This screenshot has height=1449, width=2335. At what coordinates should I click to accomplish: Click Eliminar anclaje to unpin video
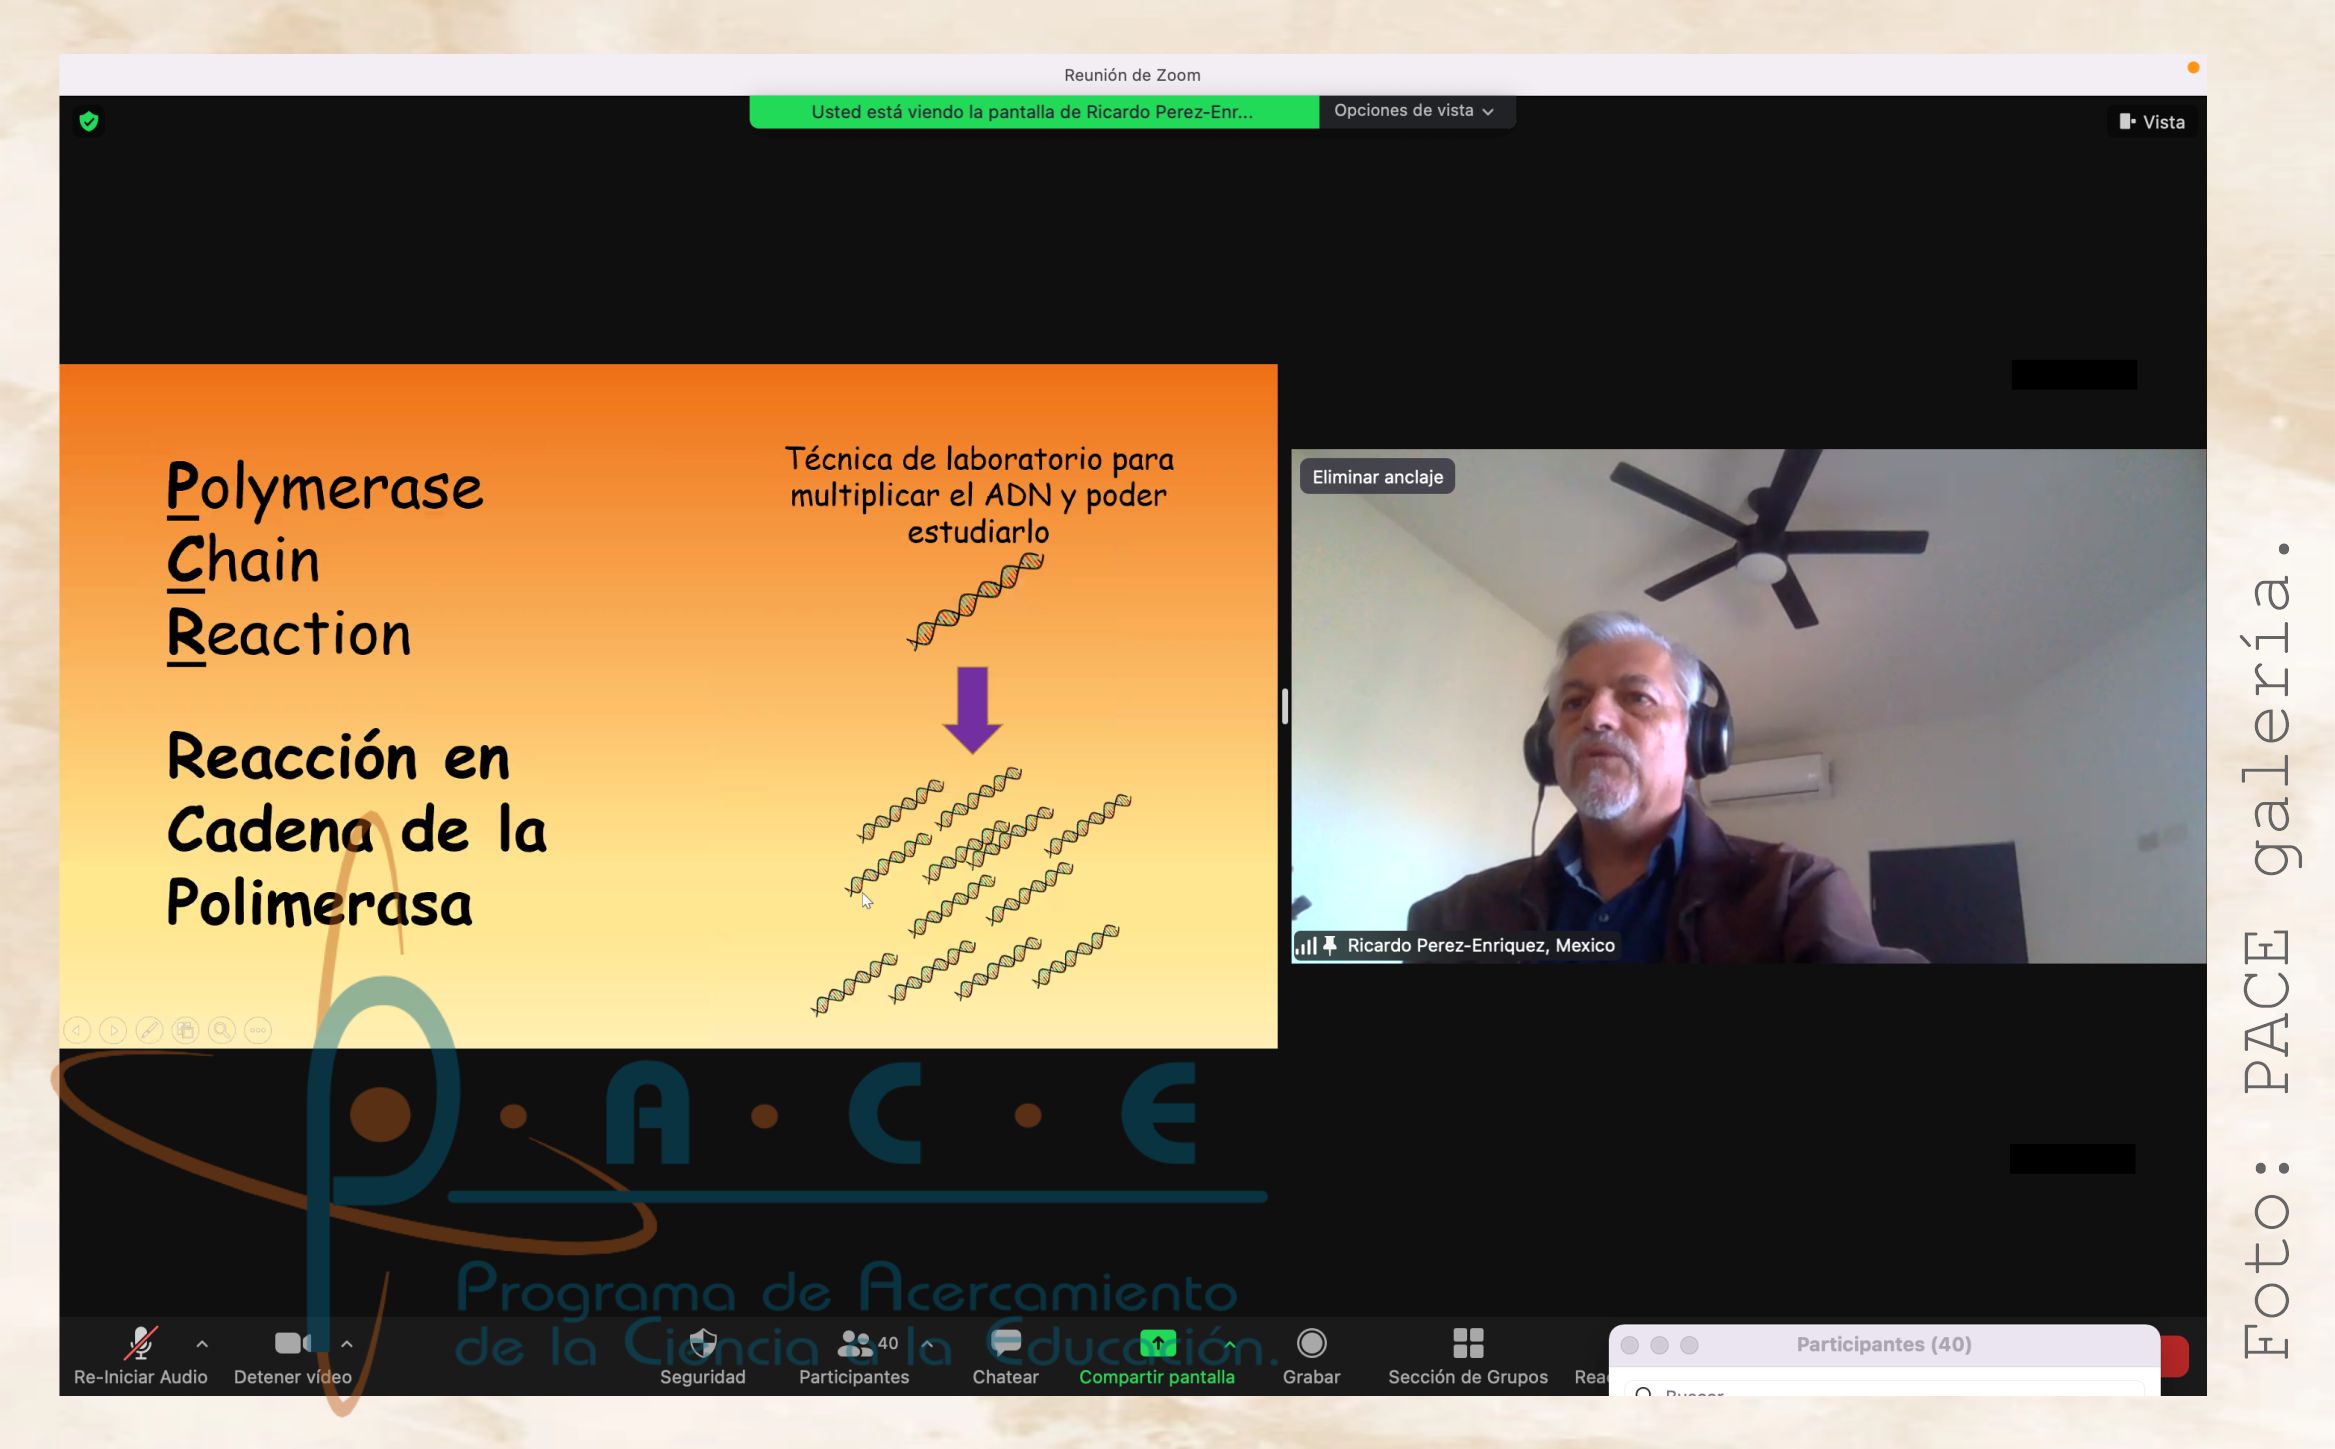[1377, 477]
